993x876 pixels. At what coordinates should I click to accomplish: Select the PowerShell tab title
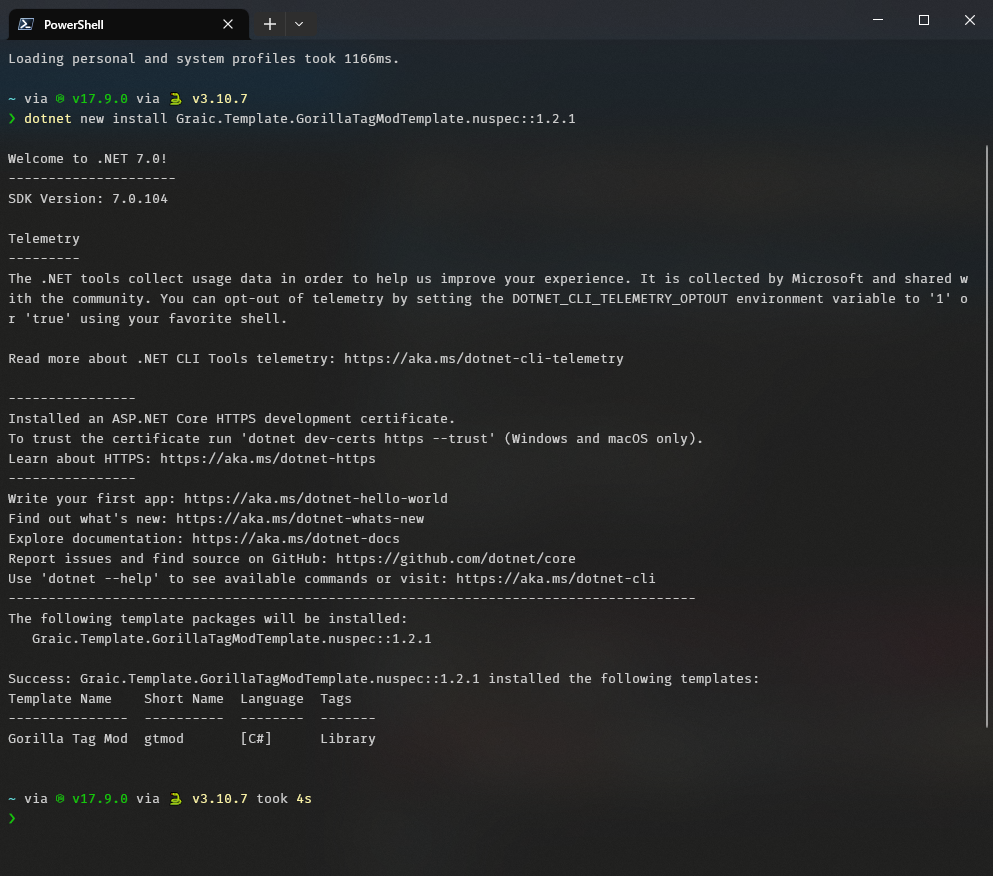(74, 24)
